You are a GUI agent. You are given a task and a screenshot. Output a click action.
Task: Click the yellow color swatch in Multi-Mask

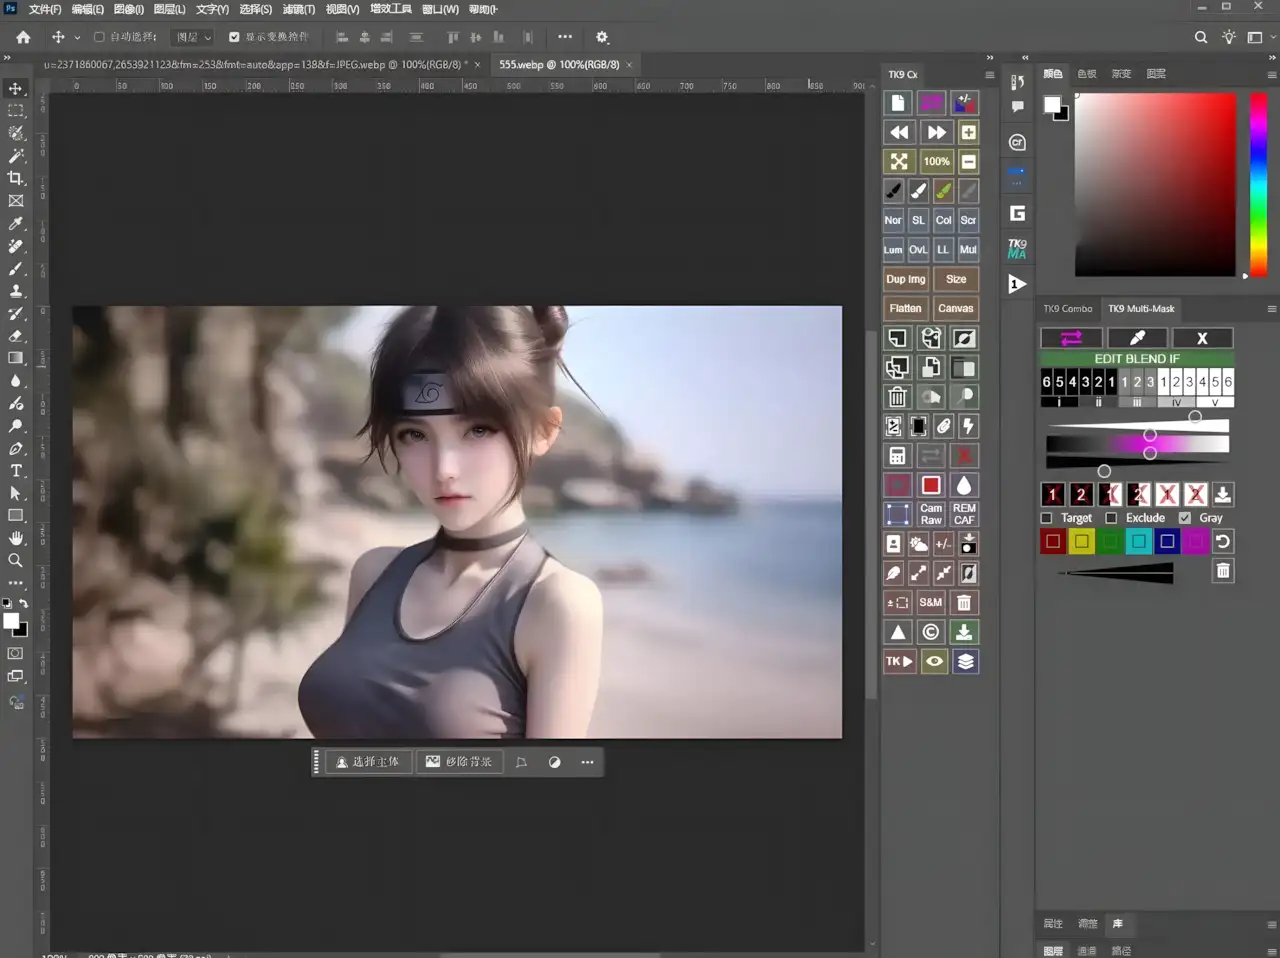pyautogui.click(x=1081, y=541)
